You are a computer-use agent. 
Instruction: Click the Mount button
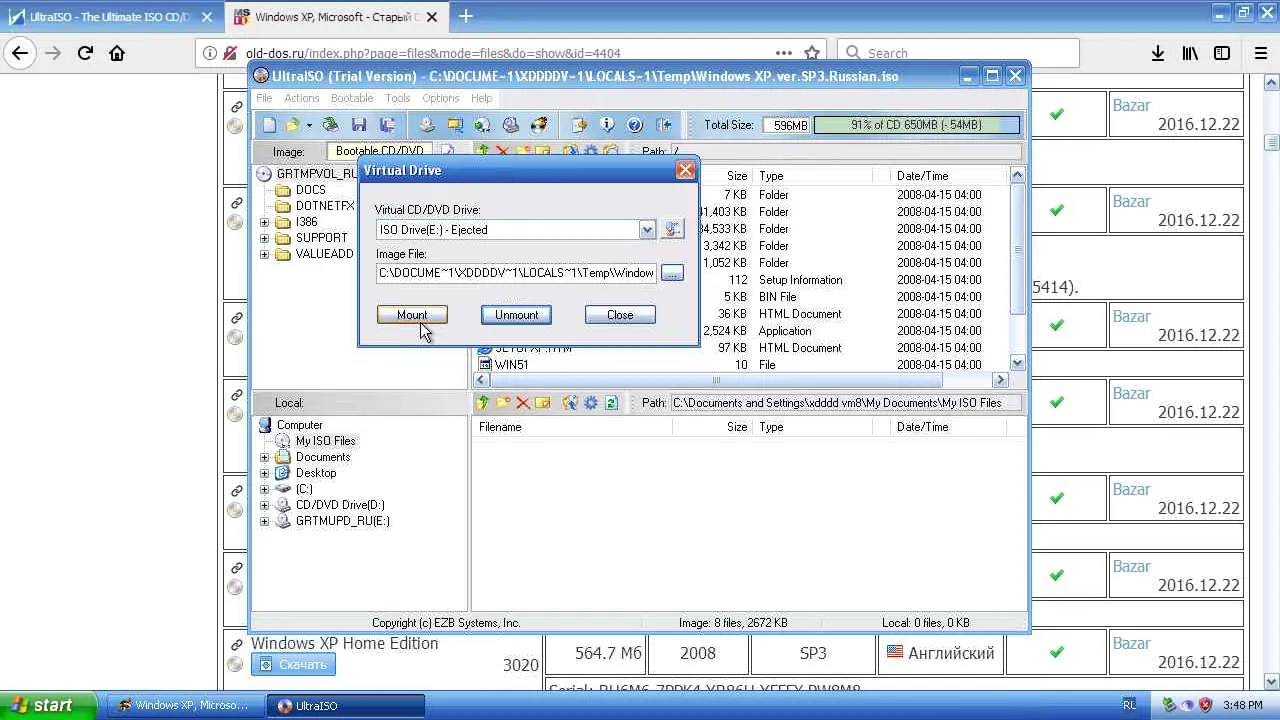[412, 315]
